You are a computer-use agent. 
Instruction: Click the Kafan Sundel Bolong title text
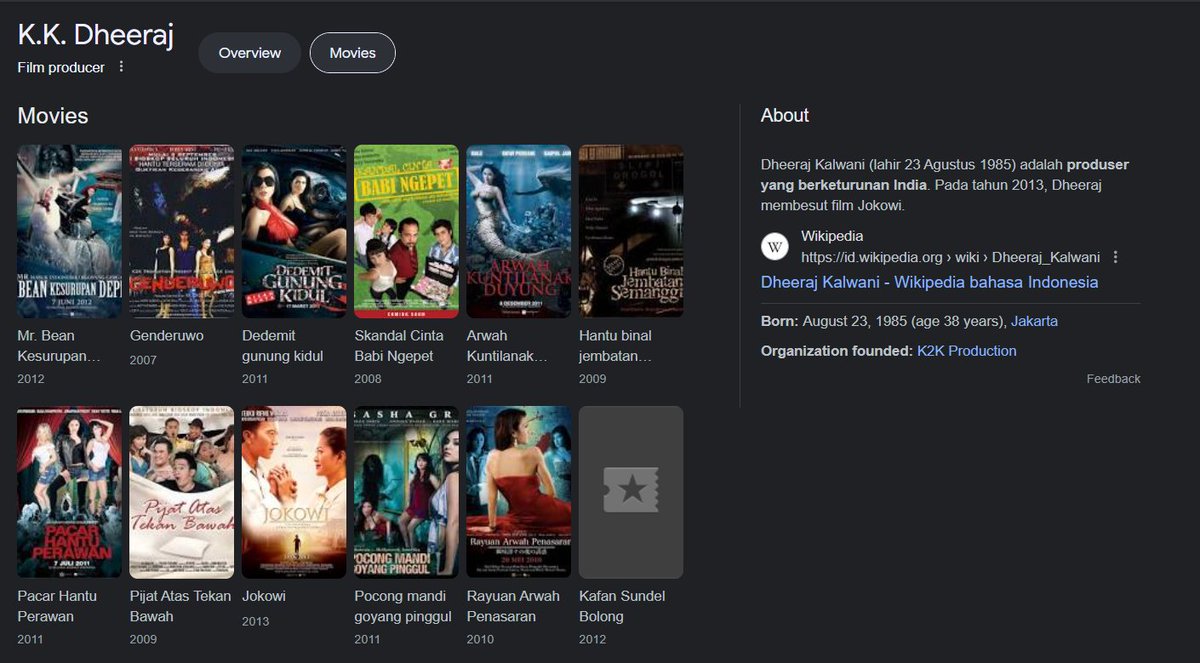(622, 606)
